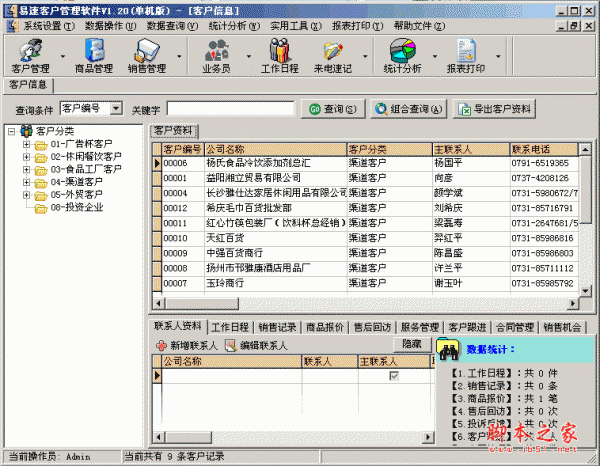The image size is (600, 466).
Task: Collapse the 客户分类 tree root
Action: [11, 131]
